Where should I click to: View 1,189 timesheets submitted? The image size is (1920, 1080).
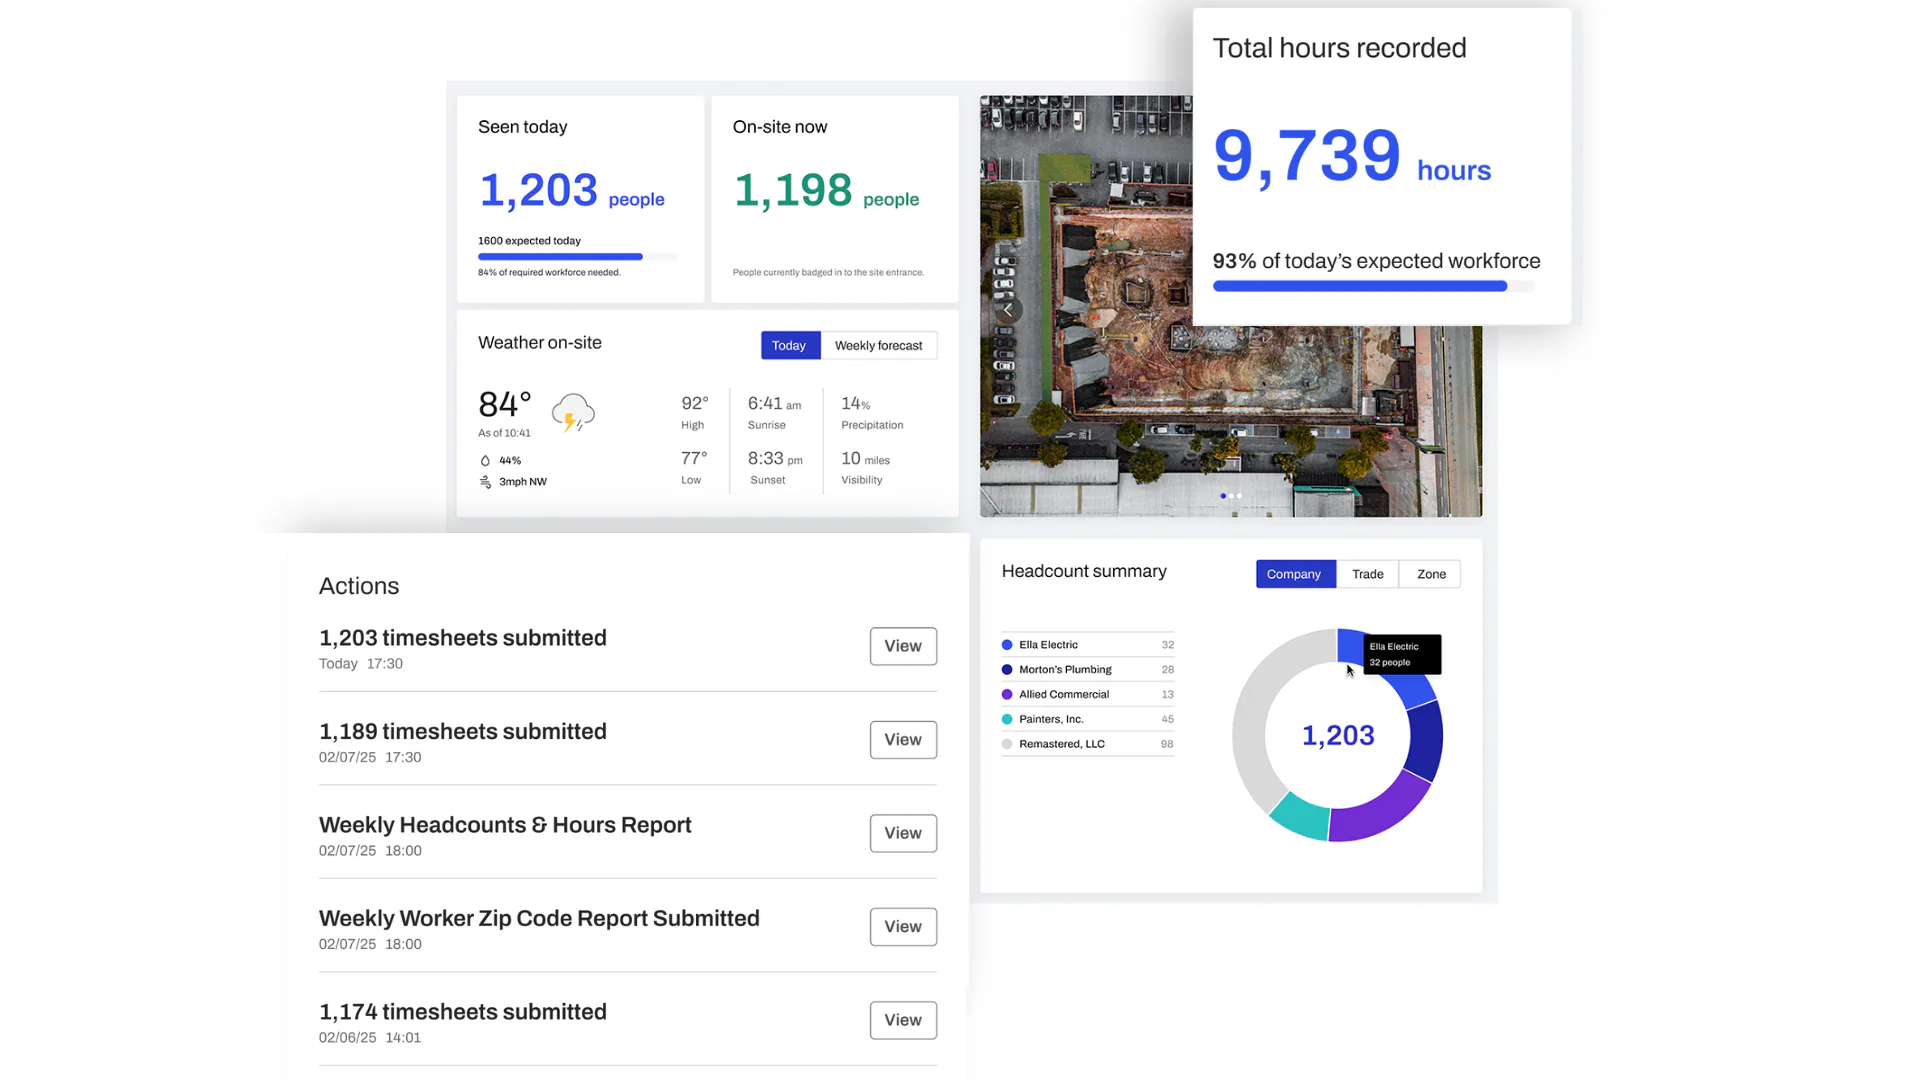[x=903, y=740]
